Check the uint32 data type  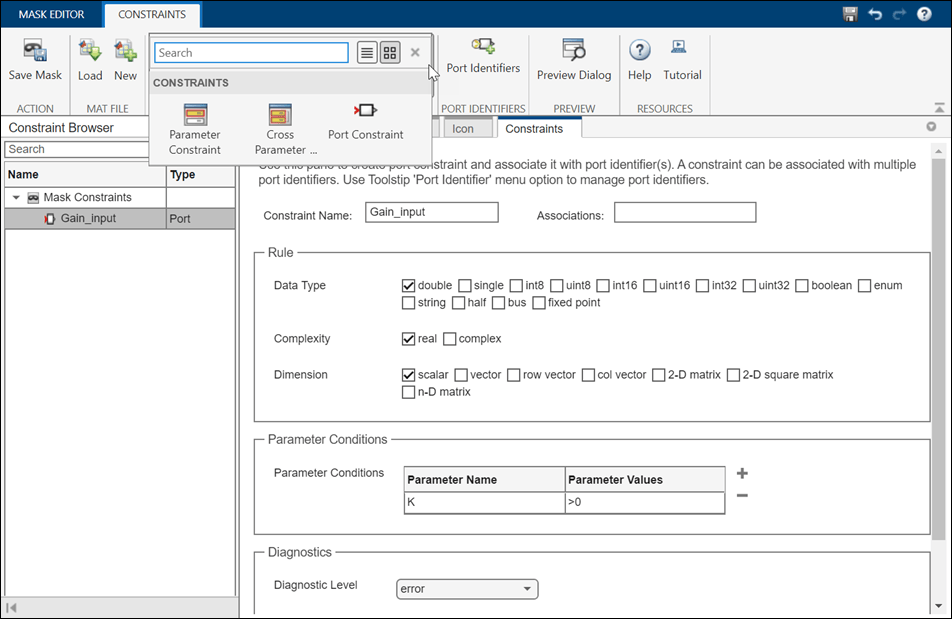coord(749,286)
